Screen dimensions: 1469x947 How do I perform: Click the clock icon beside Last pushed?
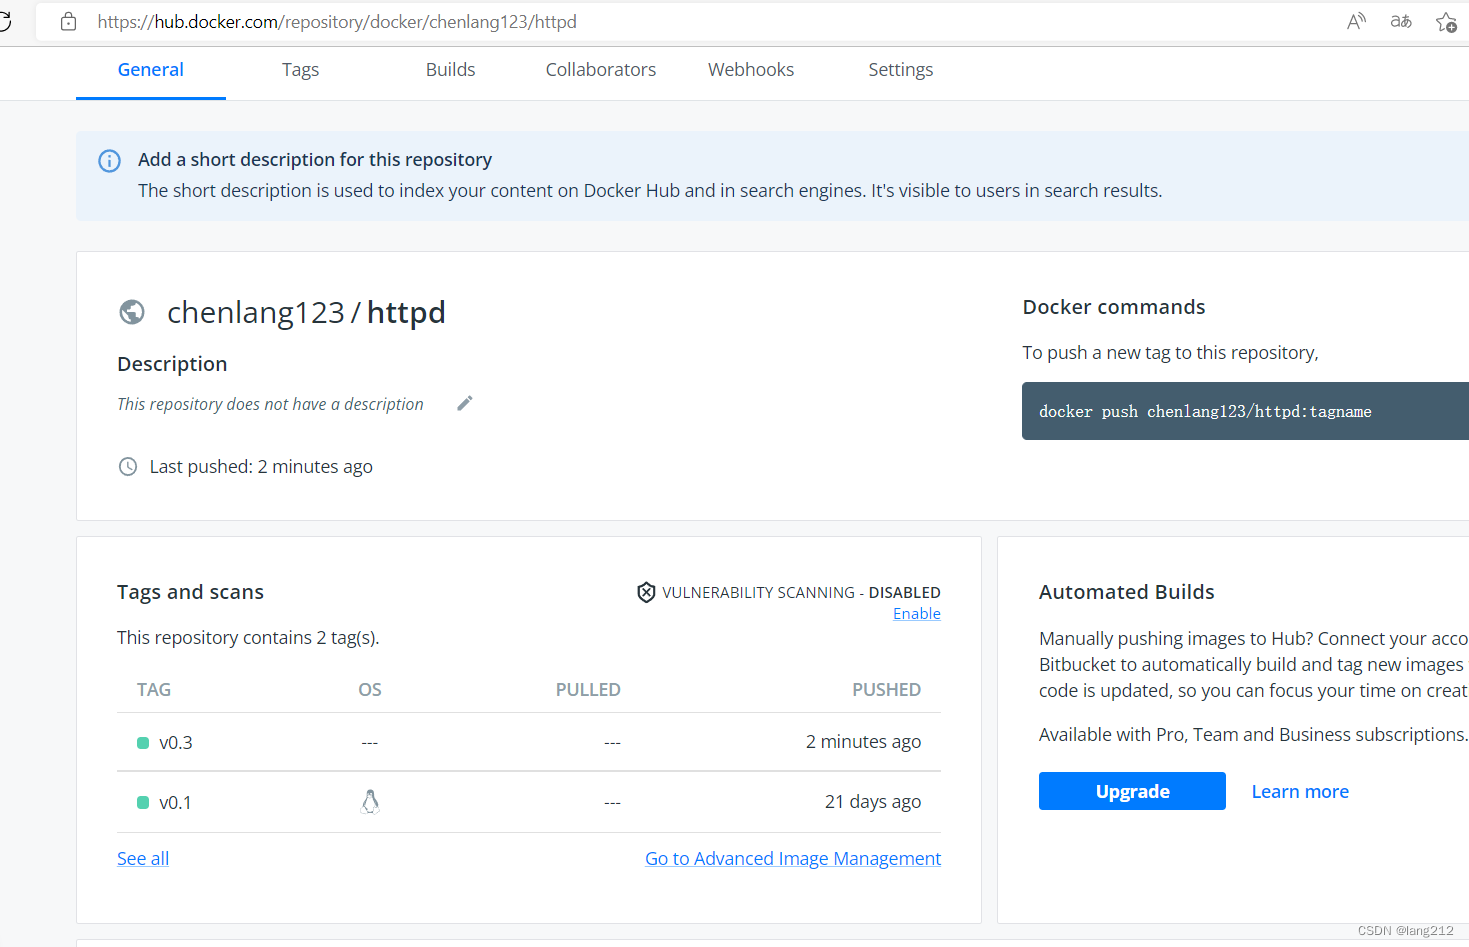point(128,466)
